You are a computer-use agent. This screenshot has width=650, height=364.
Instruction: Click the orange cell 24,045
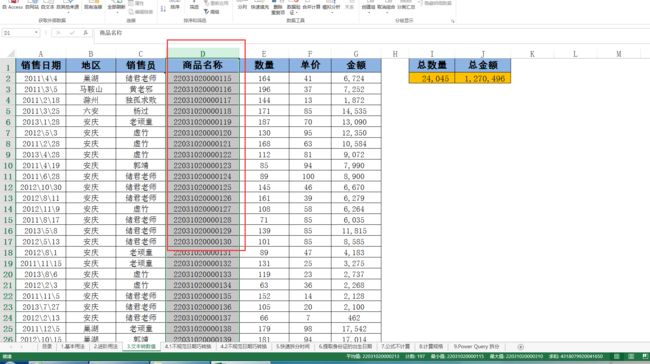(432, 78)
